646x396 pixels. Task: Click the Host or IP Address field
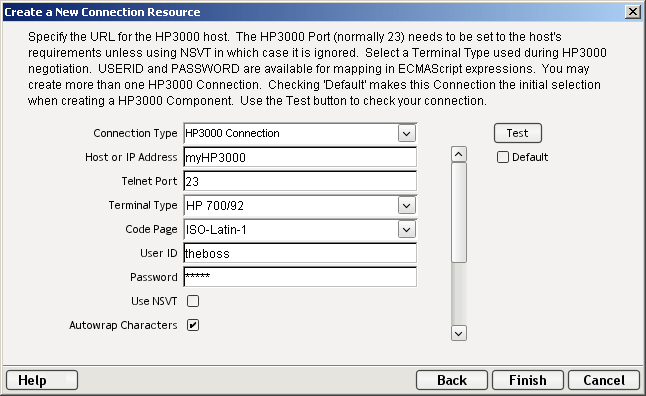click(x=300, y=157)
